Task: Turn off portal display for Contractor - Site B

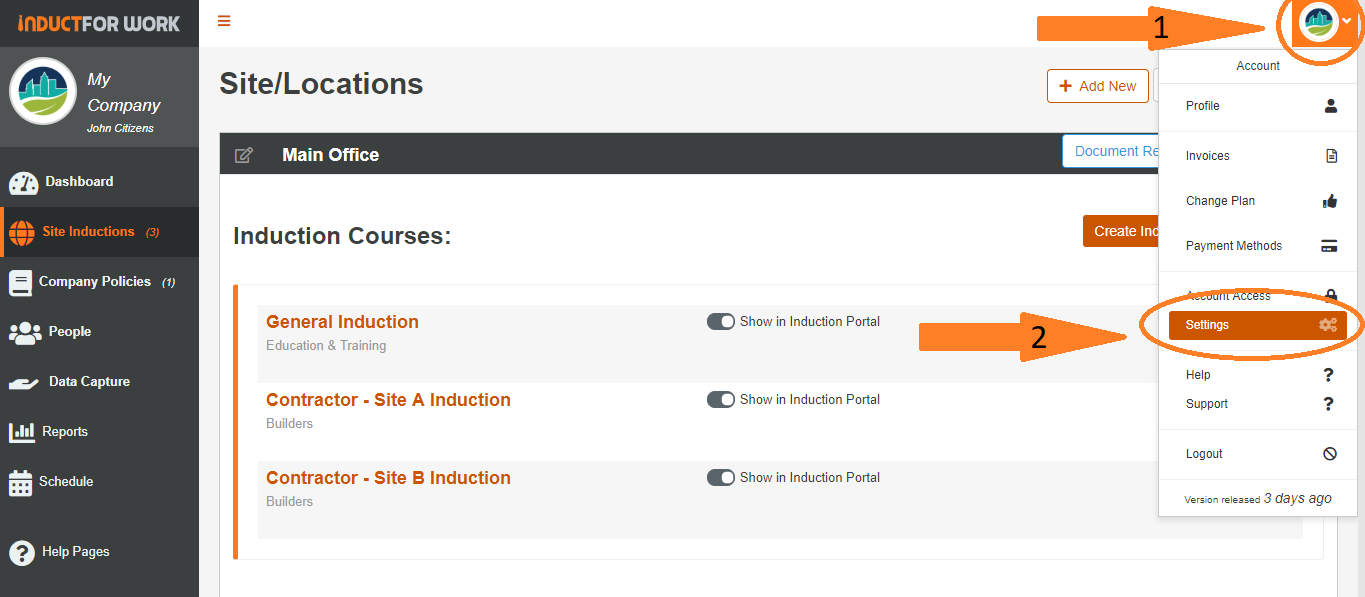Action: coord(721,477)
